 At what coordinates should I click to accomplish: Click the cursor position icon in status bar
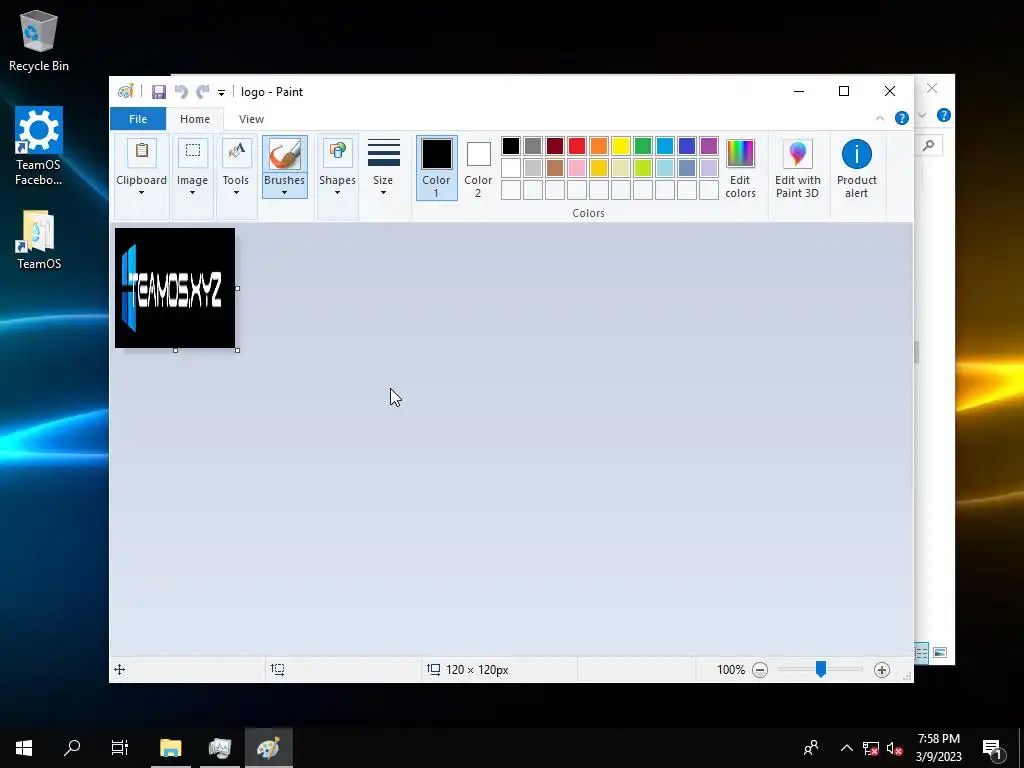(x=120, y=669)
